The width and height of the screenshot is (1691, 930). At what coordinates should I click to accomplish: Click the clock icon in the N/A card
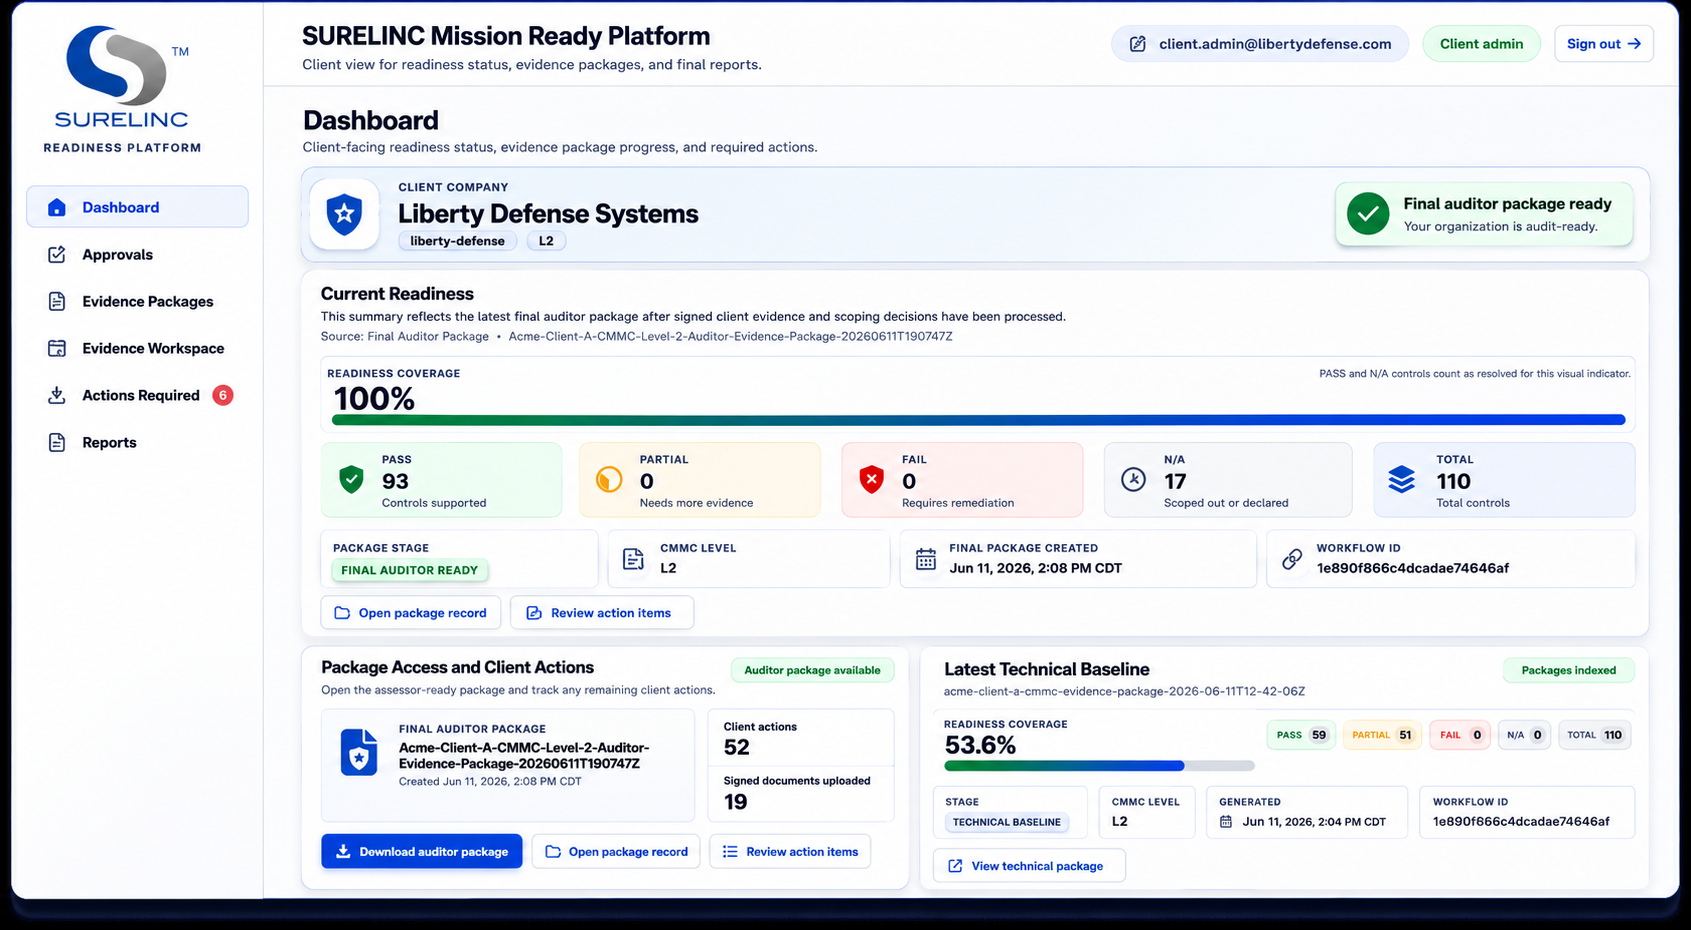coord(1133,480)
